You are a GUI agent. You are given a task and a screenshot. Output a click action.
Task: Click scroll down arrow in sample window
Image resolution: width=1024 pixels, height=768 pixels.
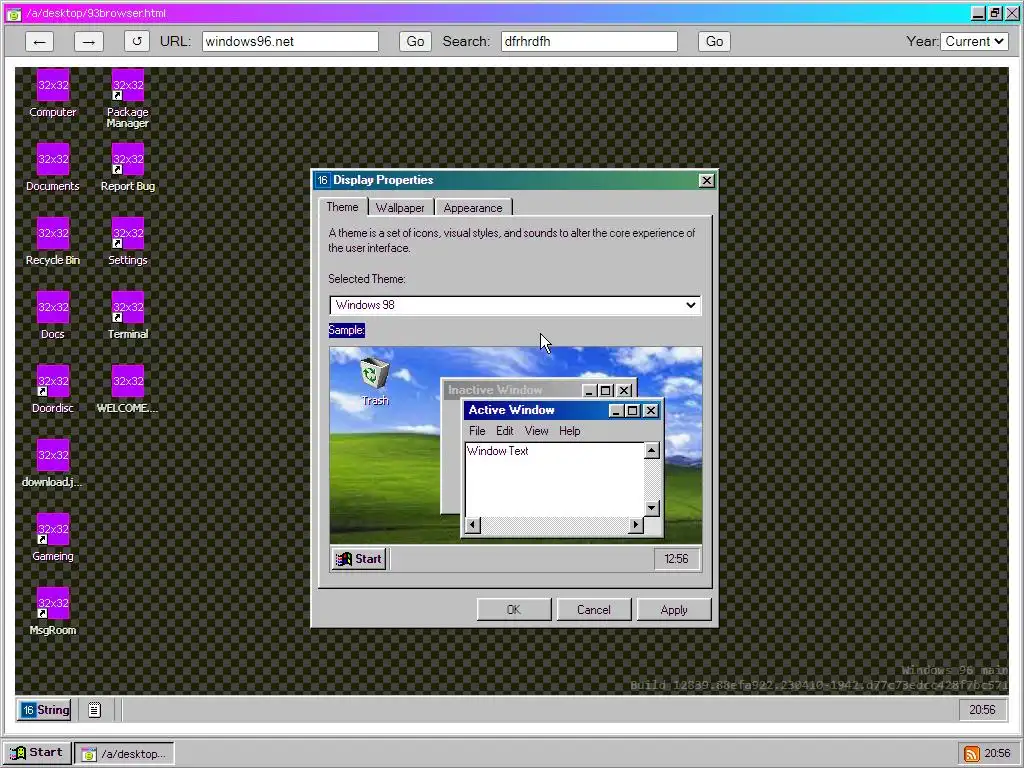click(x=651, y=507)
